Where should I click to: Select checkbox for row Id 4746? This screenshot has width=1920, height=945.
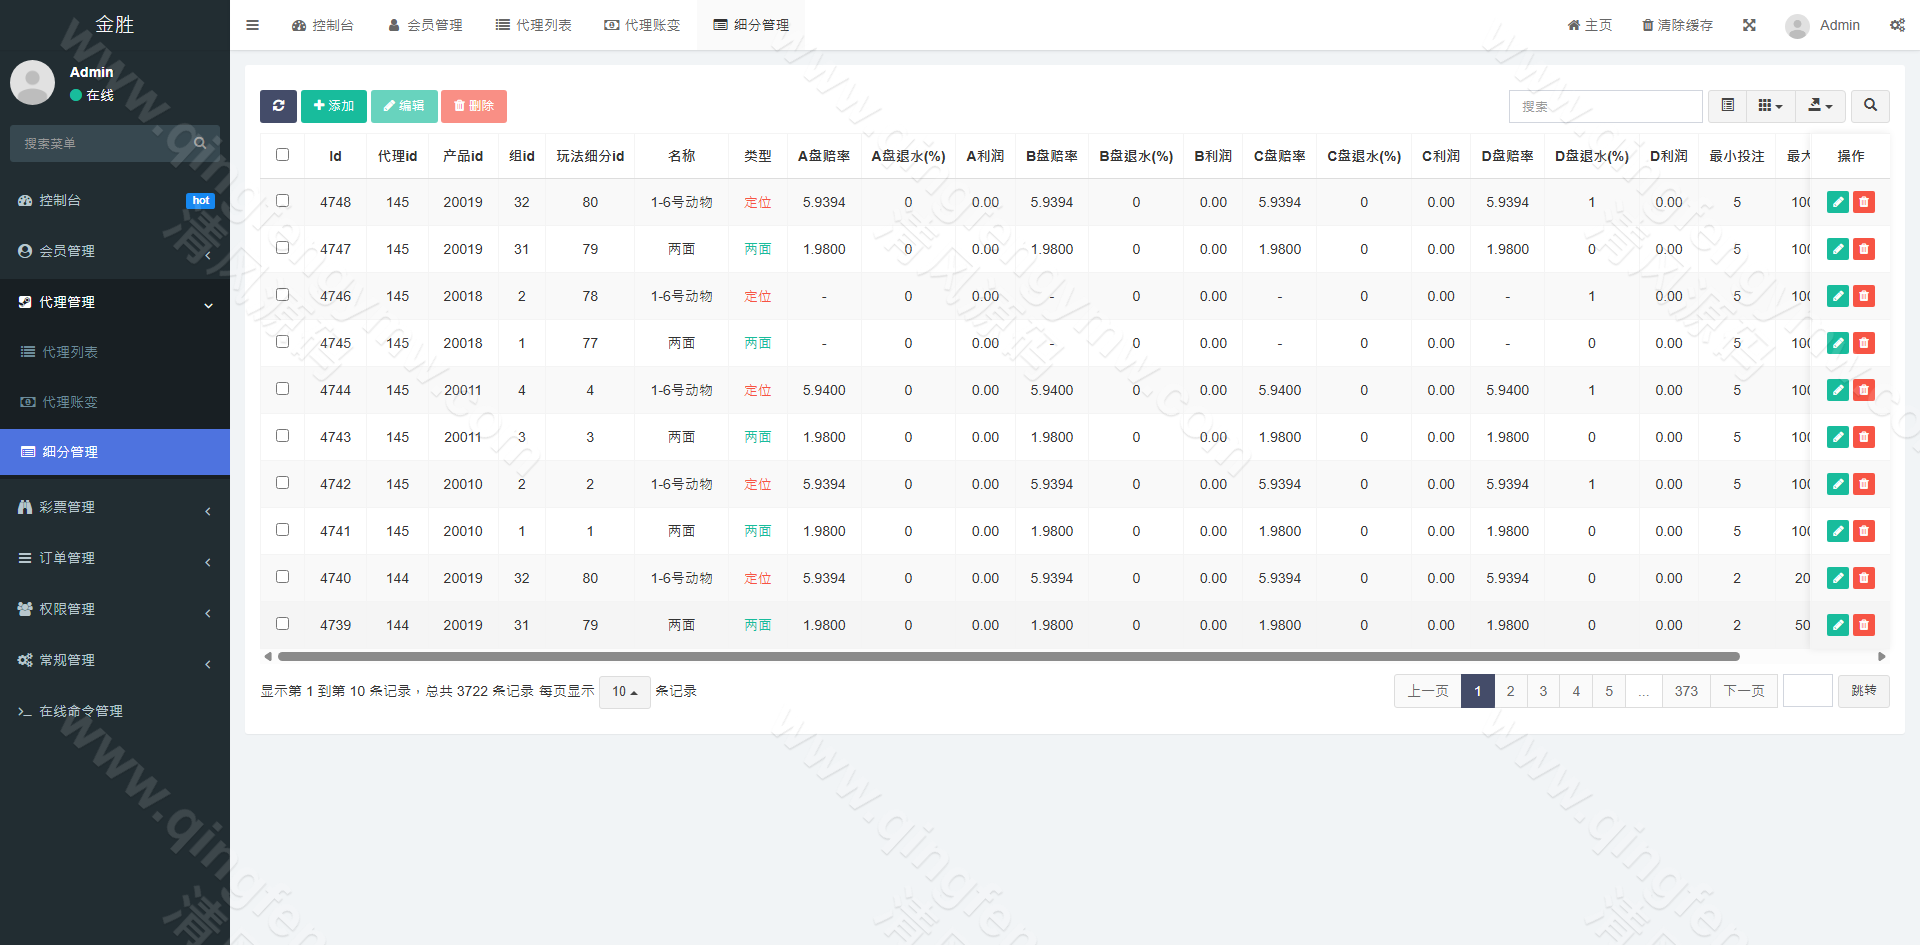(283, 295)
